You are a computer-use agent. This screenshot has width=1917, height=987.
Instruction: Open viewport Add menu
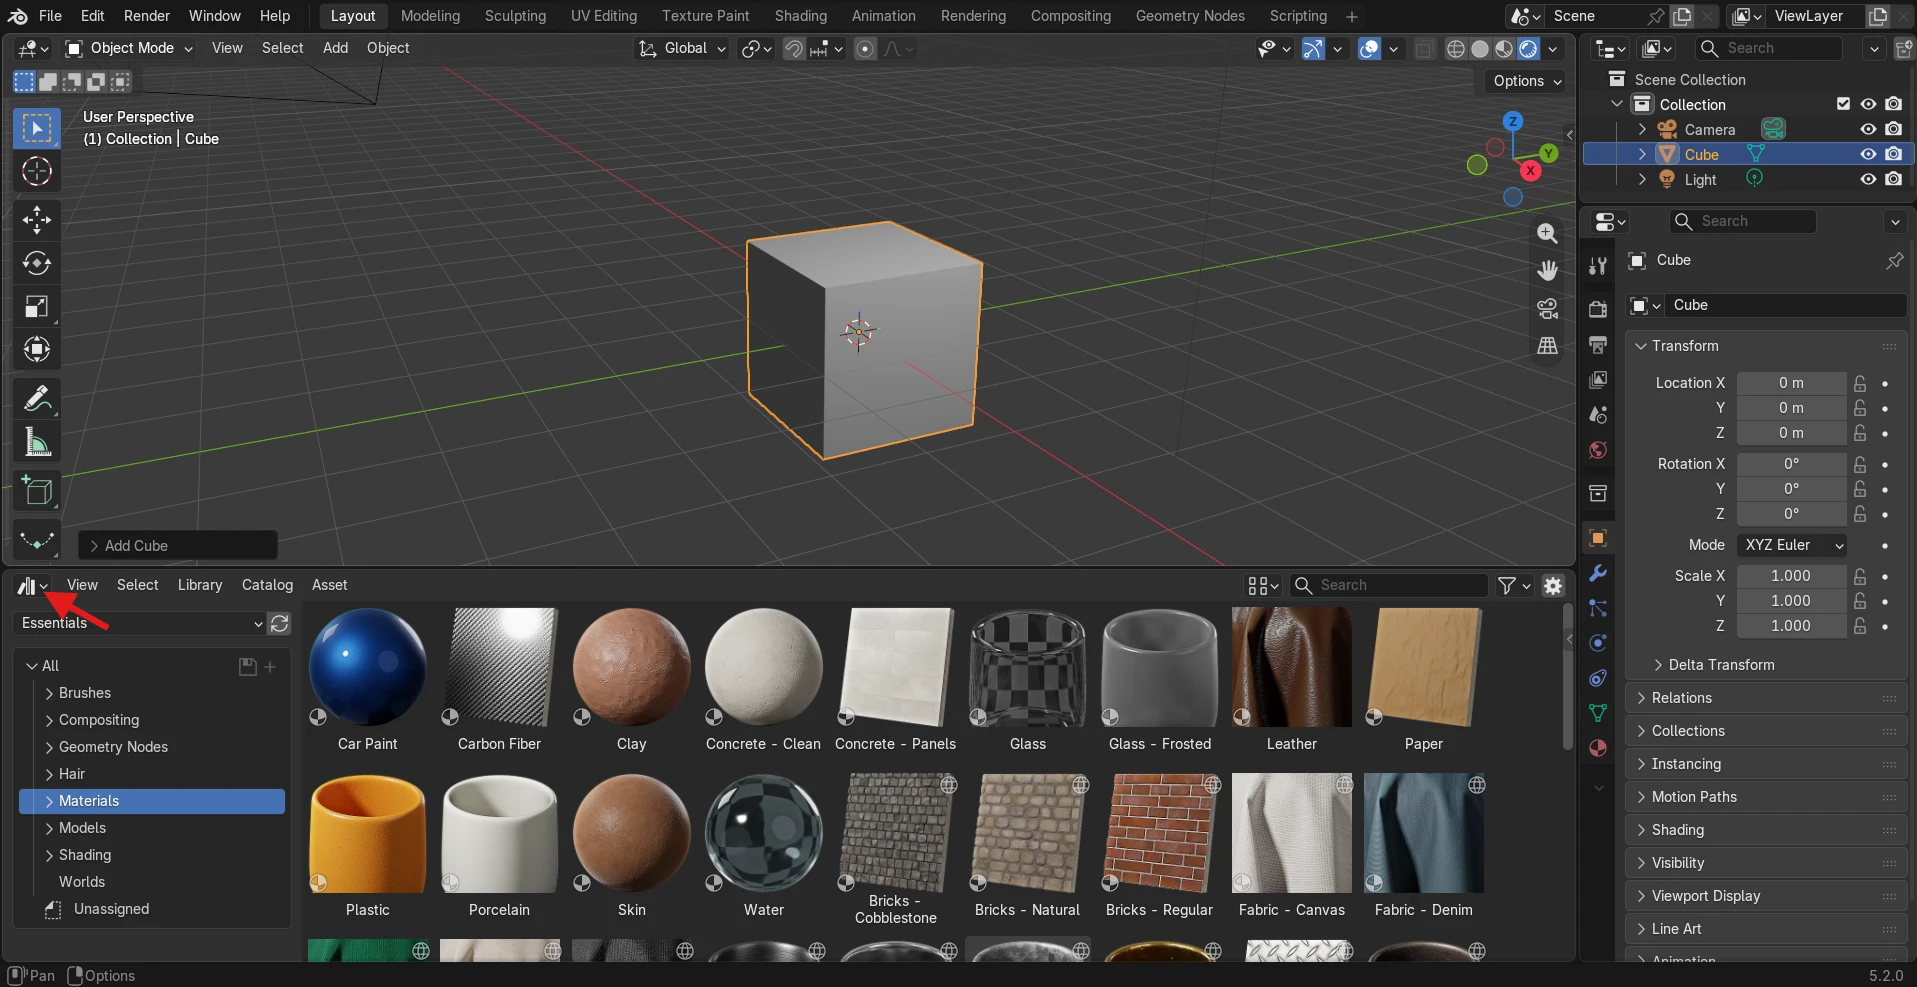coord(335,48)
